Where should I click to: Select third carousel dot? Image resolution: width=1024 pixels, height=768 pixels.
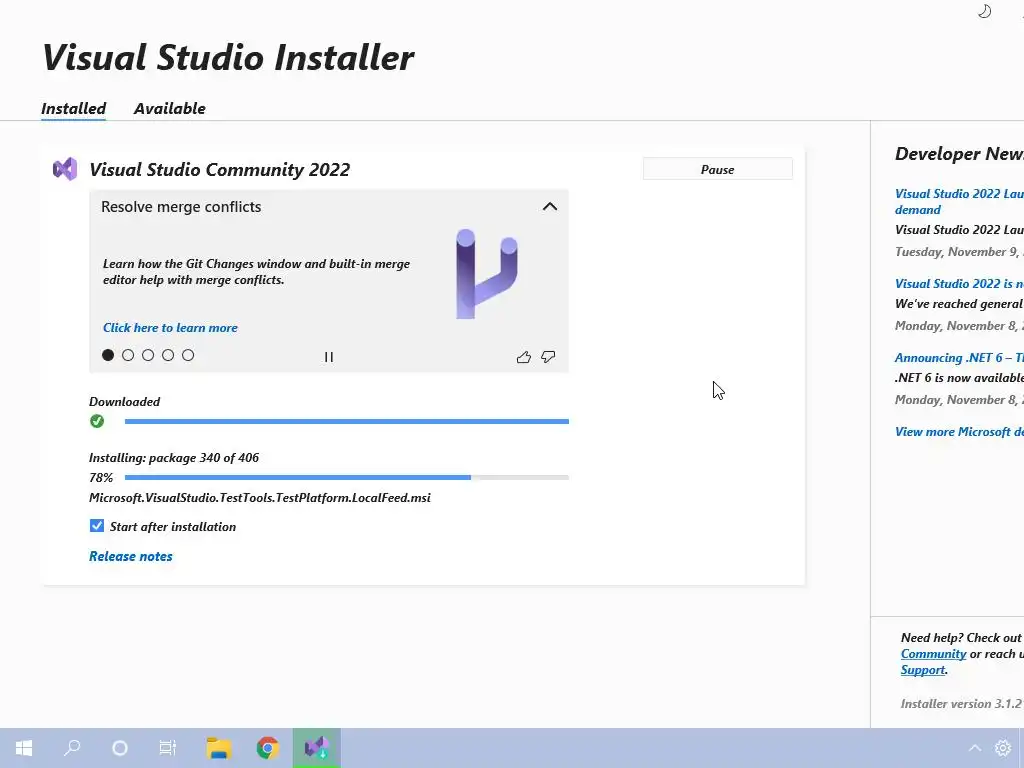click(x=148, y=355)
